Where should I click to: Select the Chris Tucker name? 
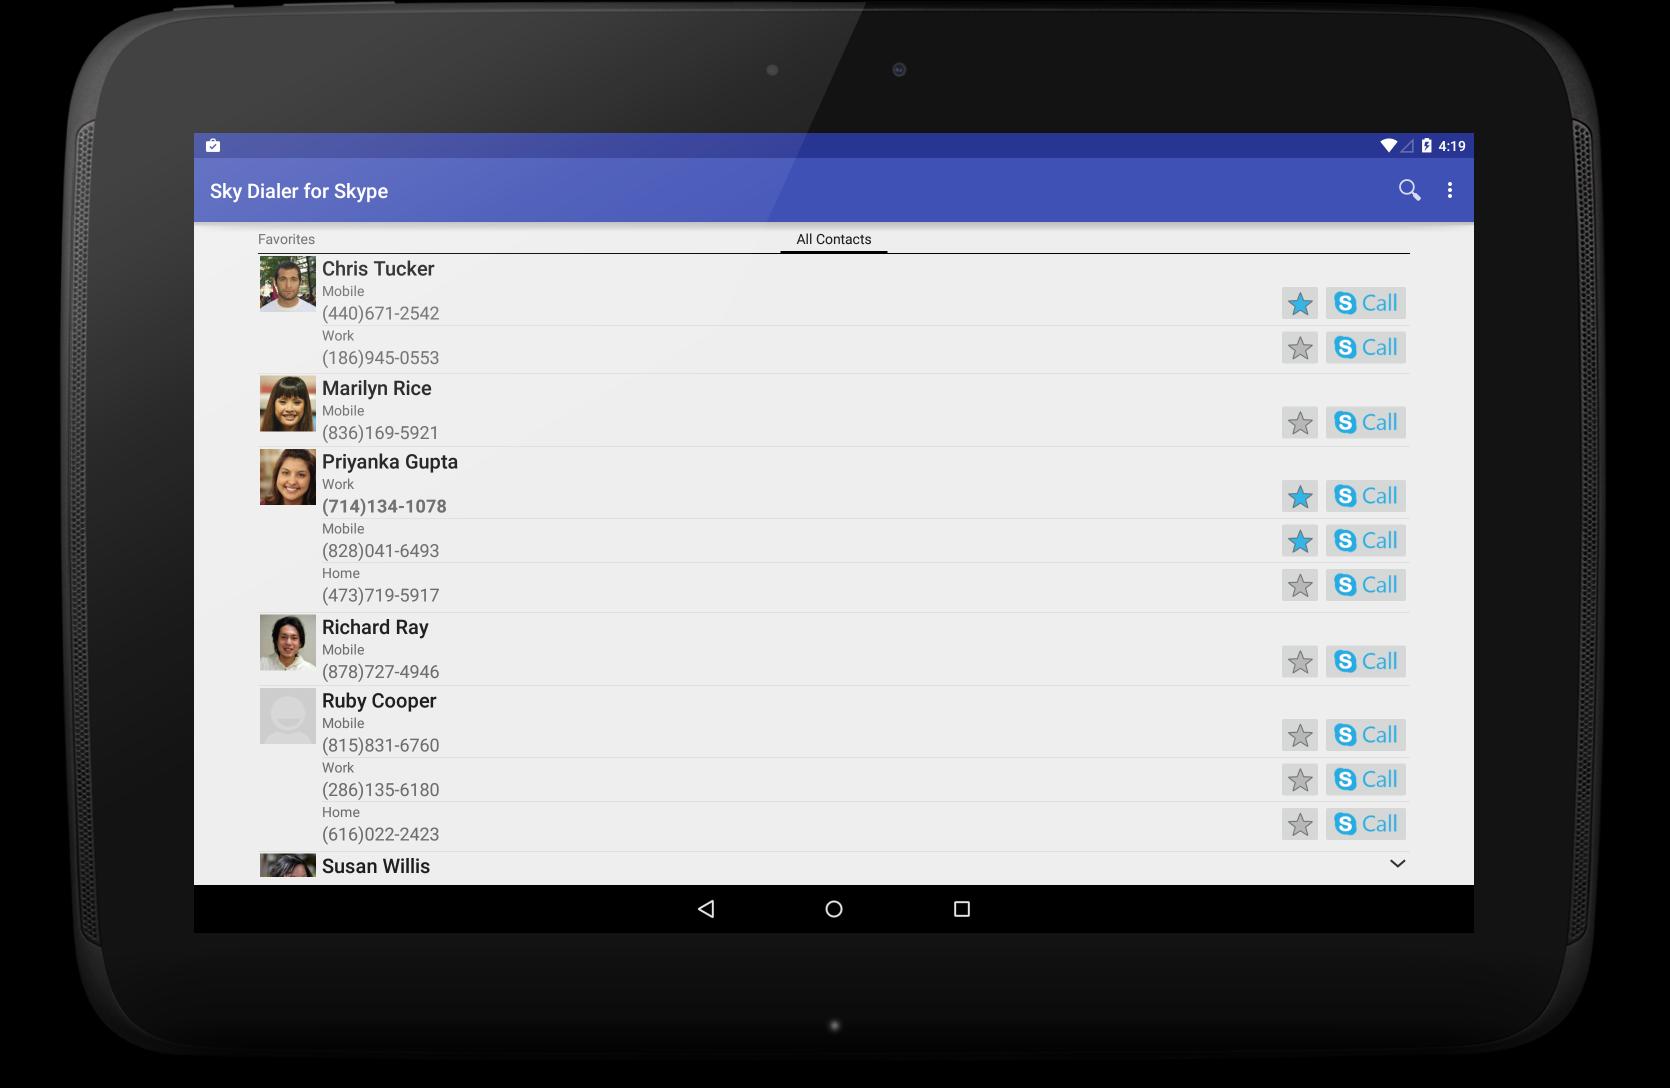[378, 269]
